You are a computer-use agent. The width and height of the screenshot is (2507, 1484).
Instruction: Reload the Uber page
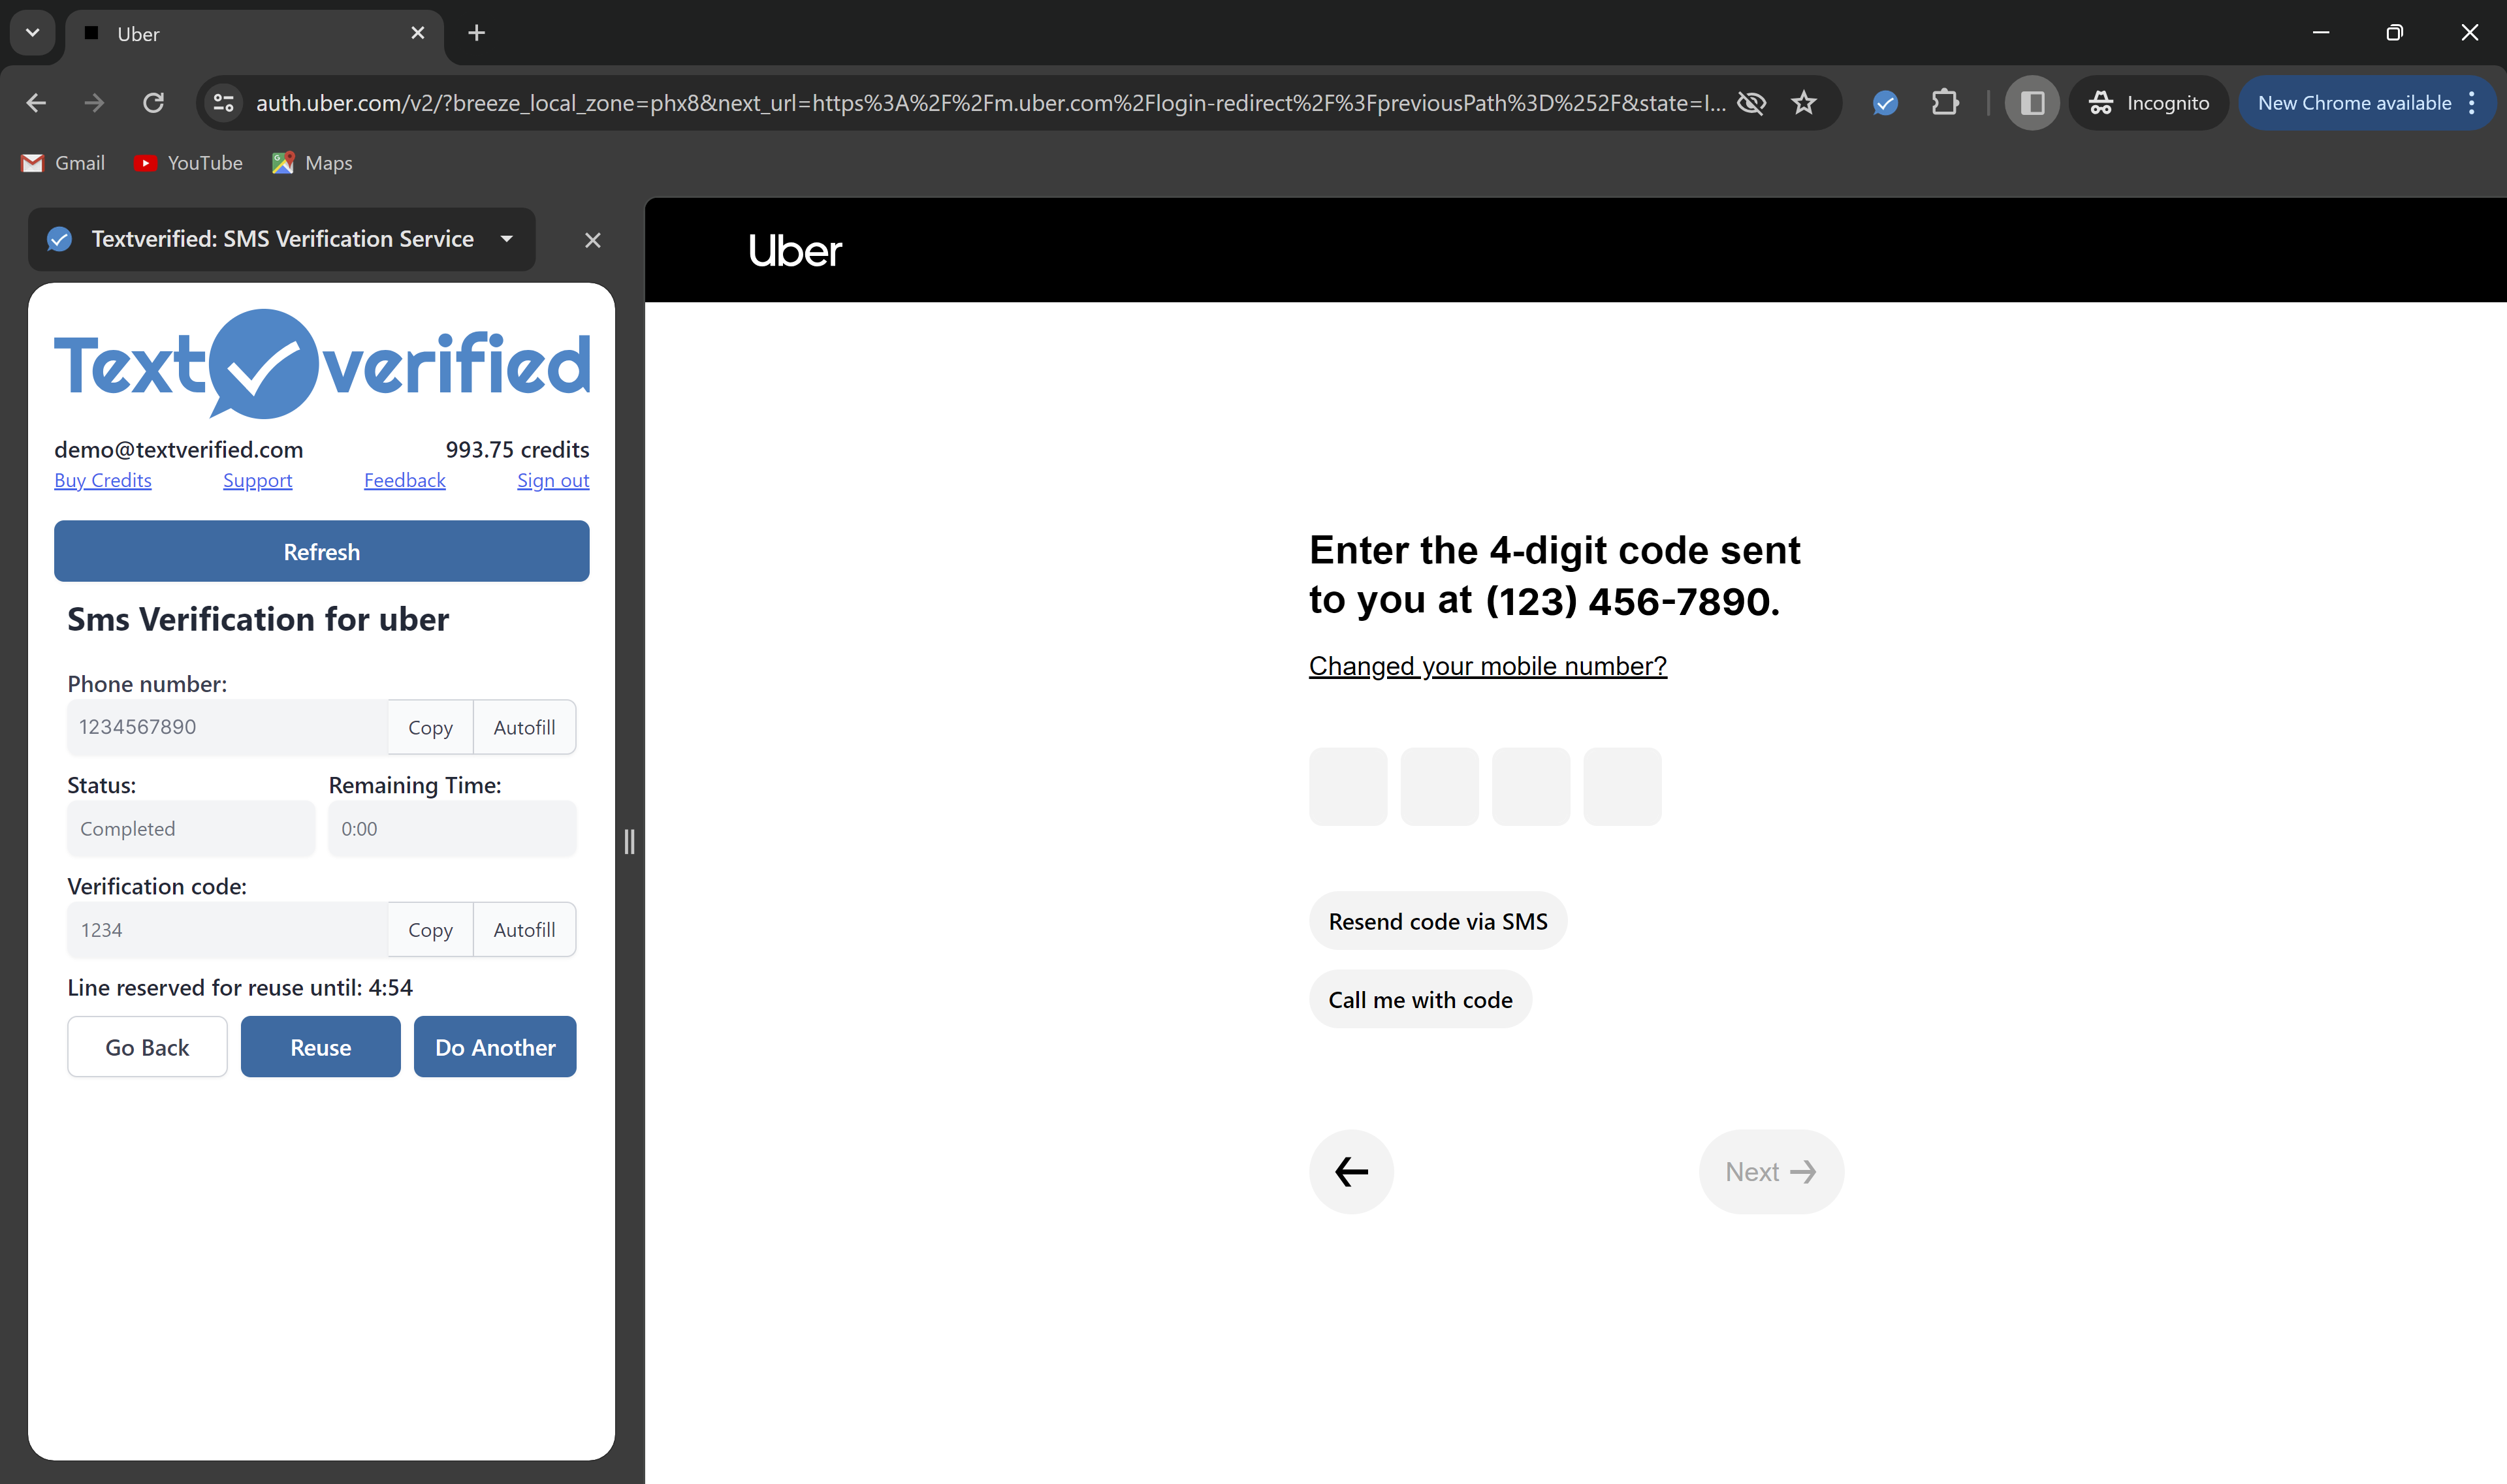(x=153, y=103)
